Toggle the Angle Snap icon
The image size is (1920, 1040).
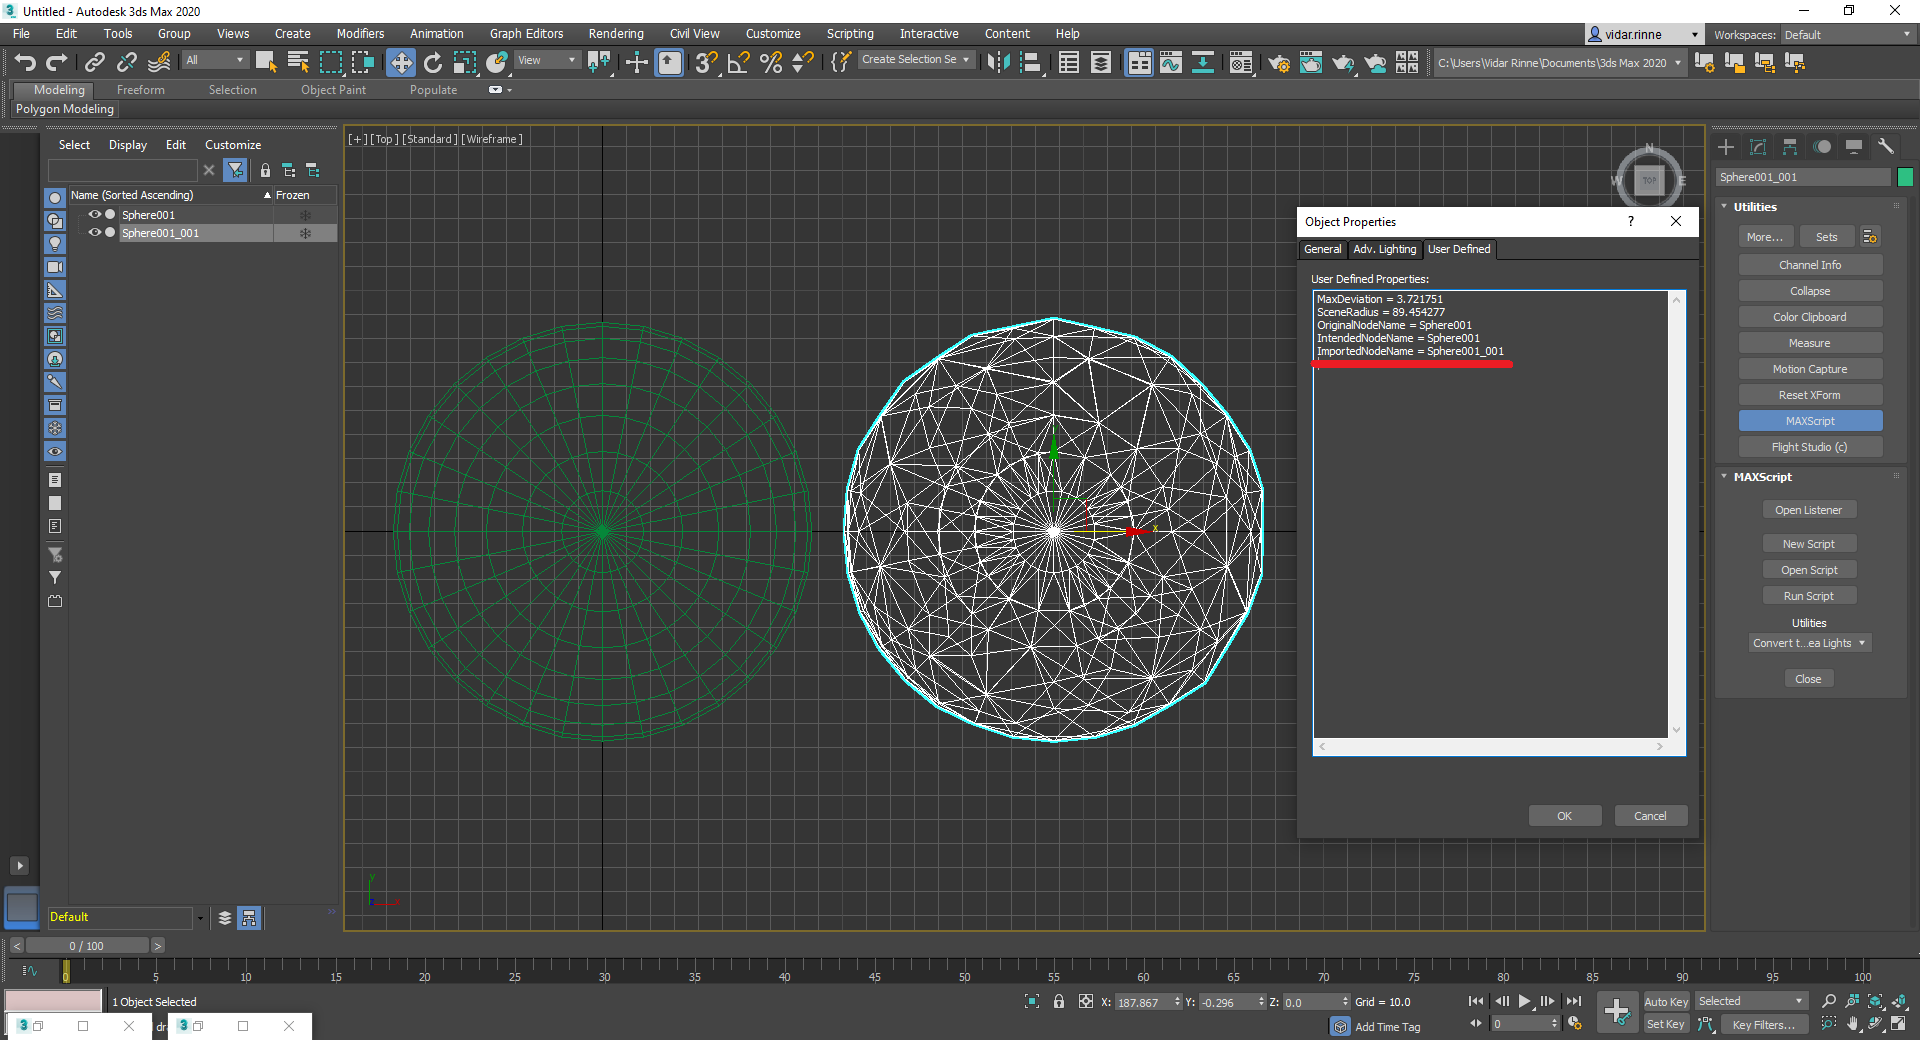[739, 63]
